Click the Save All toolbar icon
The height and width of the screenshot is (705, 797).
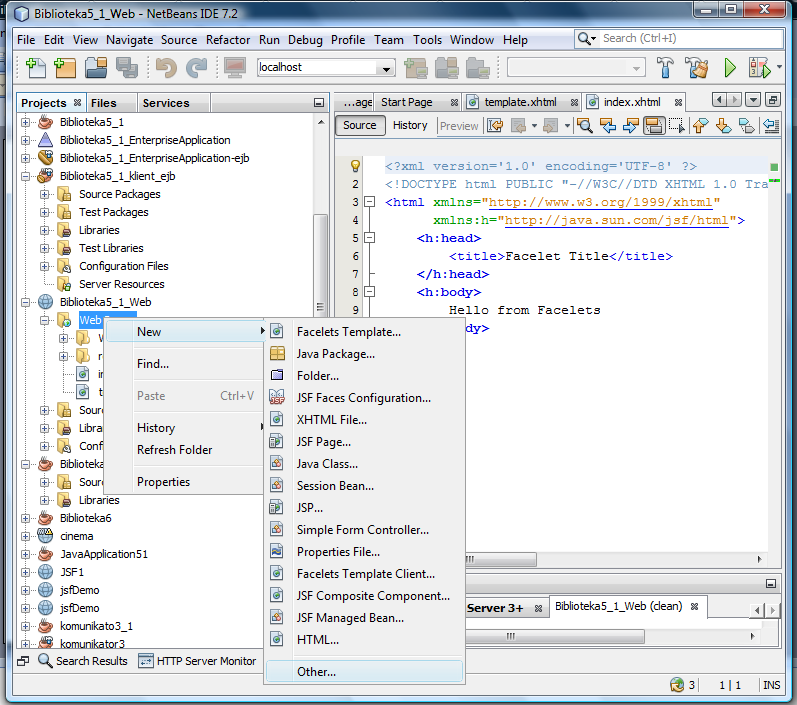(x=127, y=68)
